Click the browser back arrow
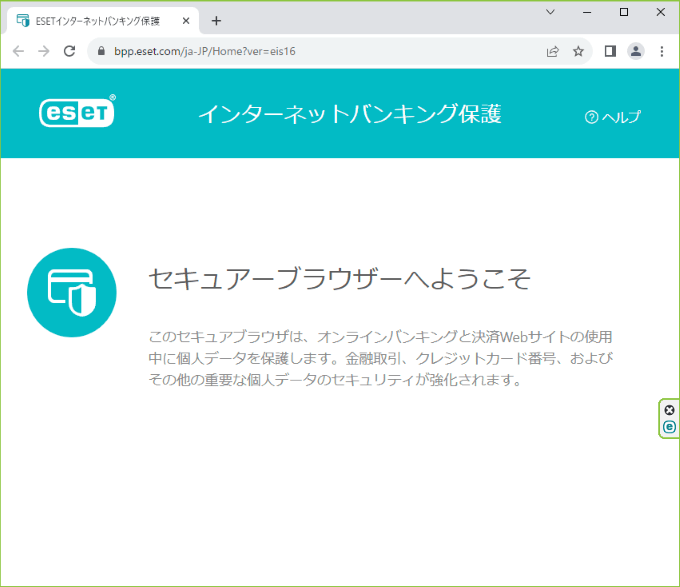 (x=18, y=51)
